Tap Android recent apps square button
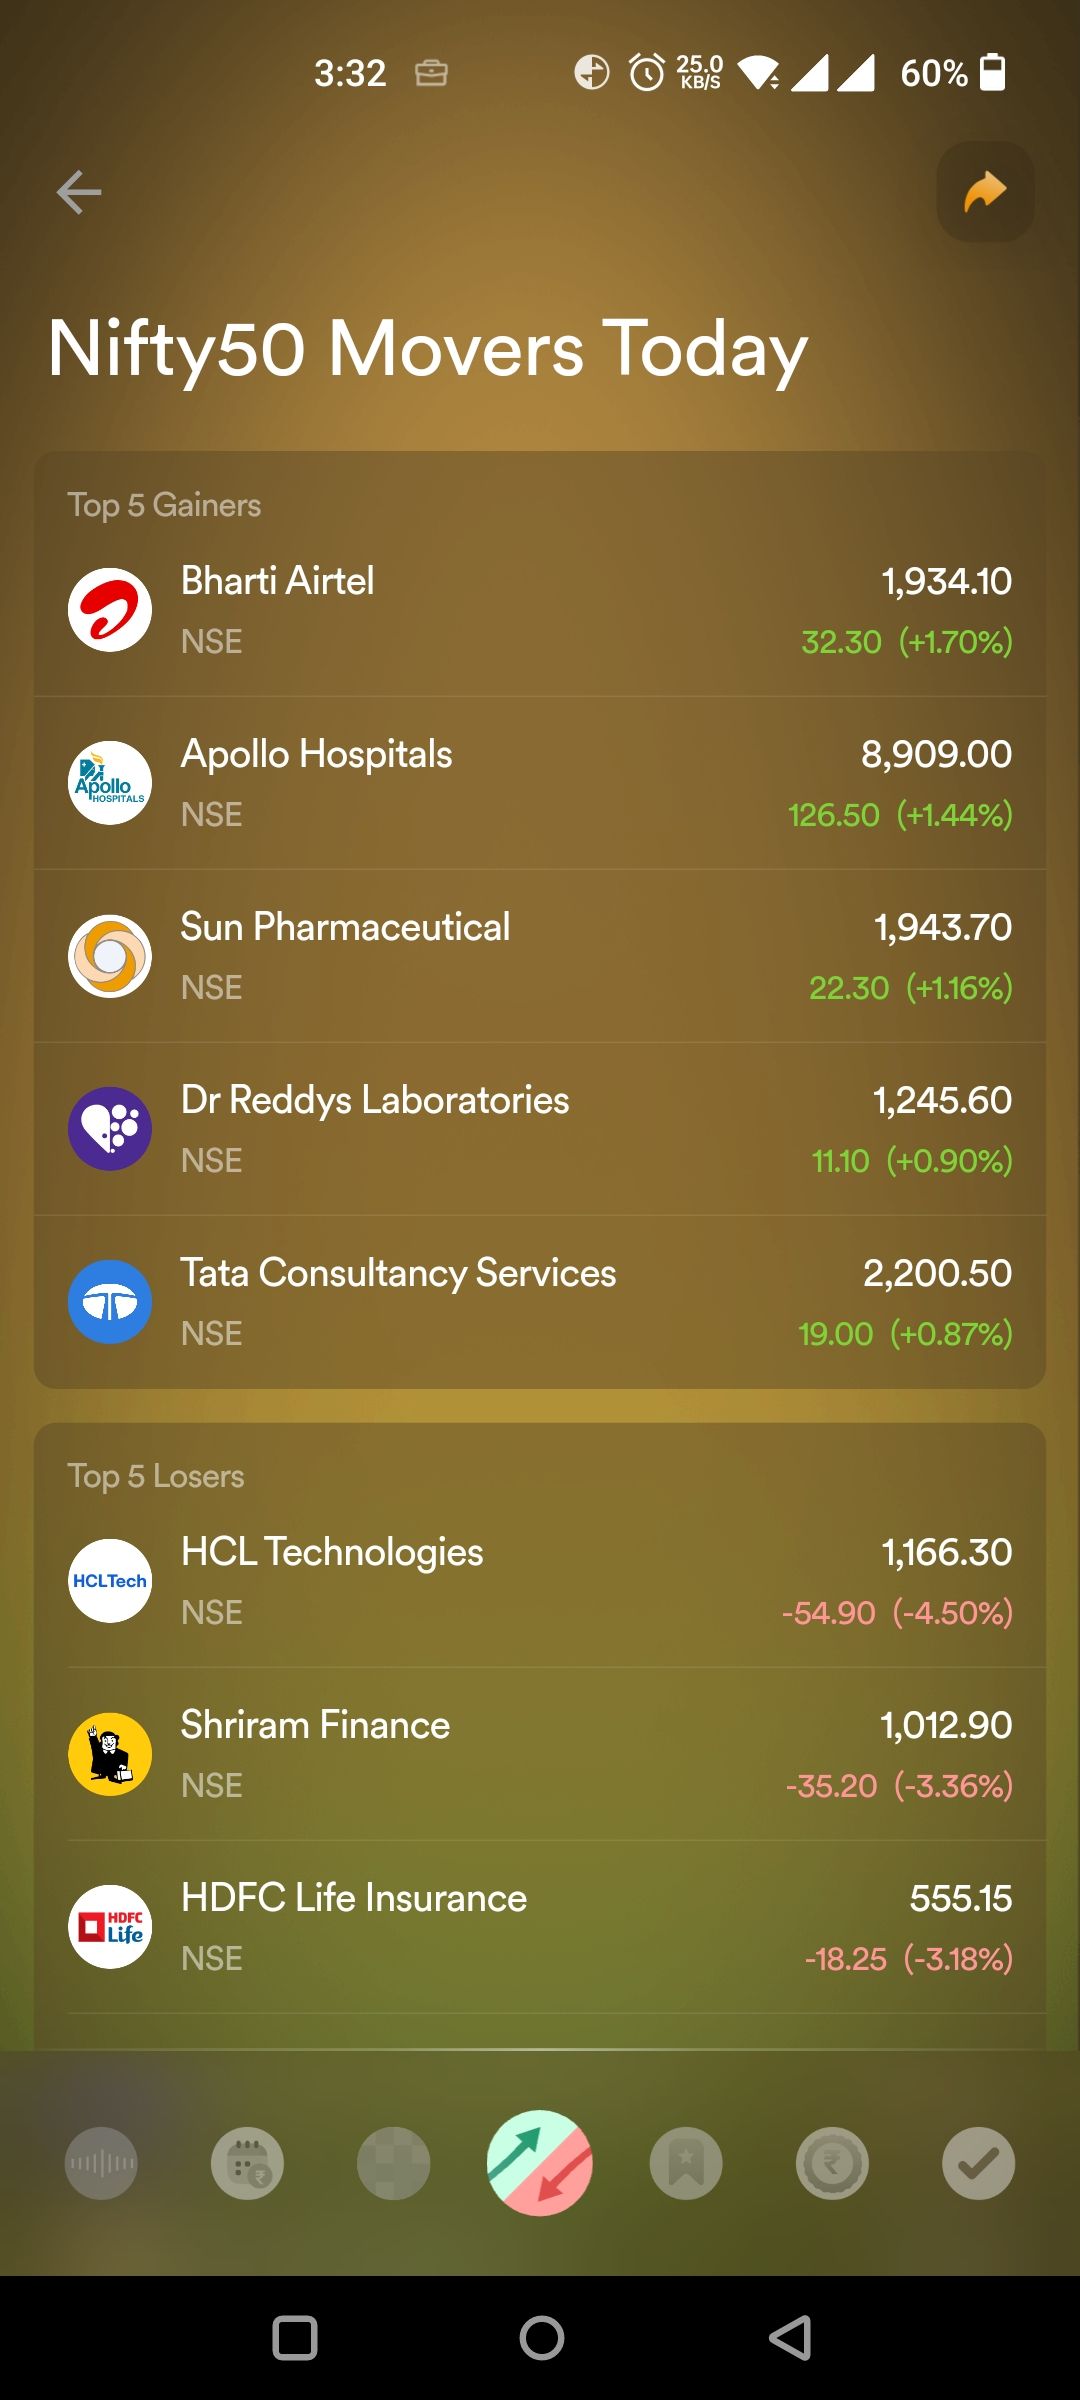Screen dimensions: 1080x2400 point(295,2338)
